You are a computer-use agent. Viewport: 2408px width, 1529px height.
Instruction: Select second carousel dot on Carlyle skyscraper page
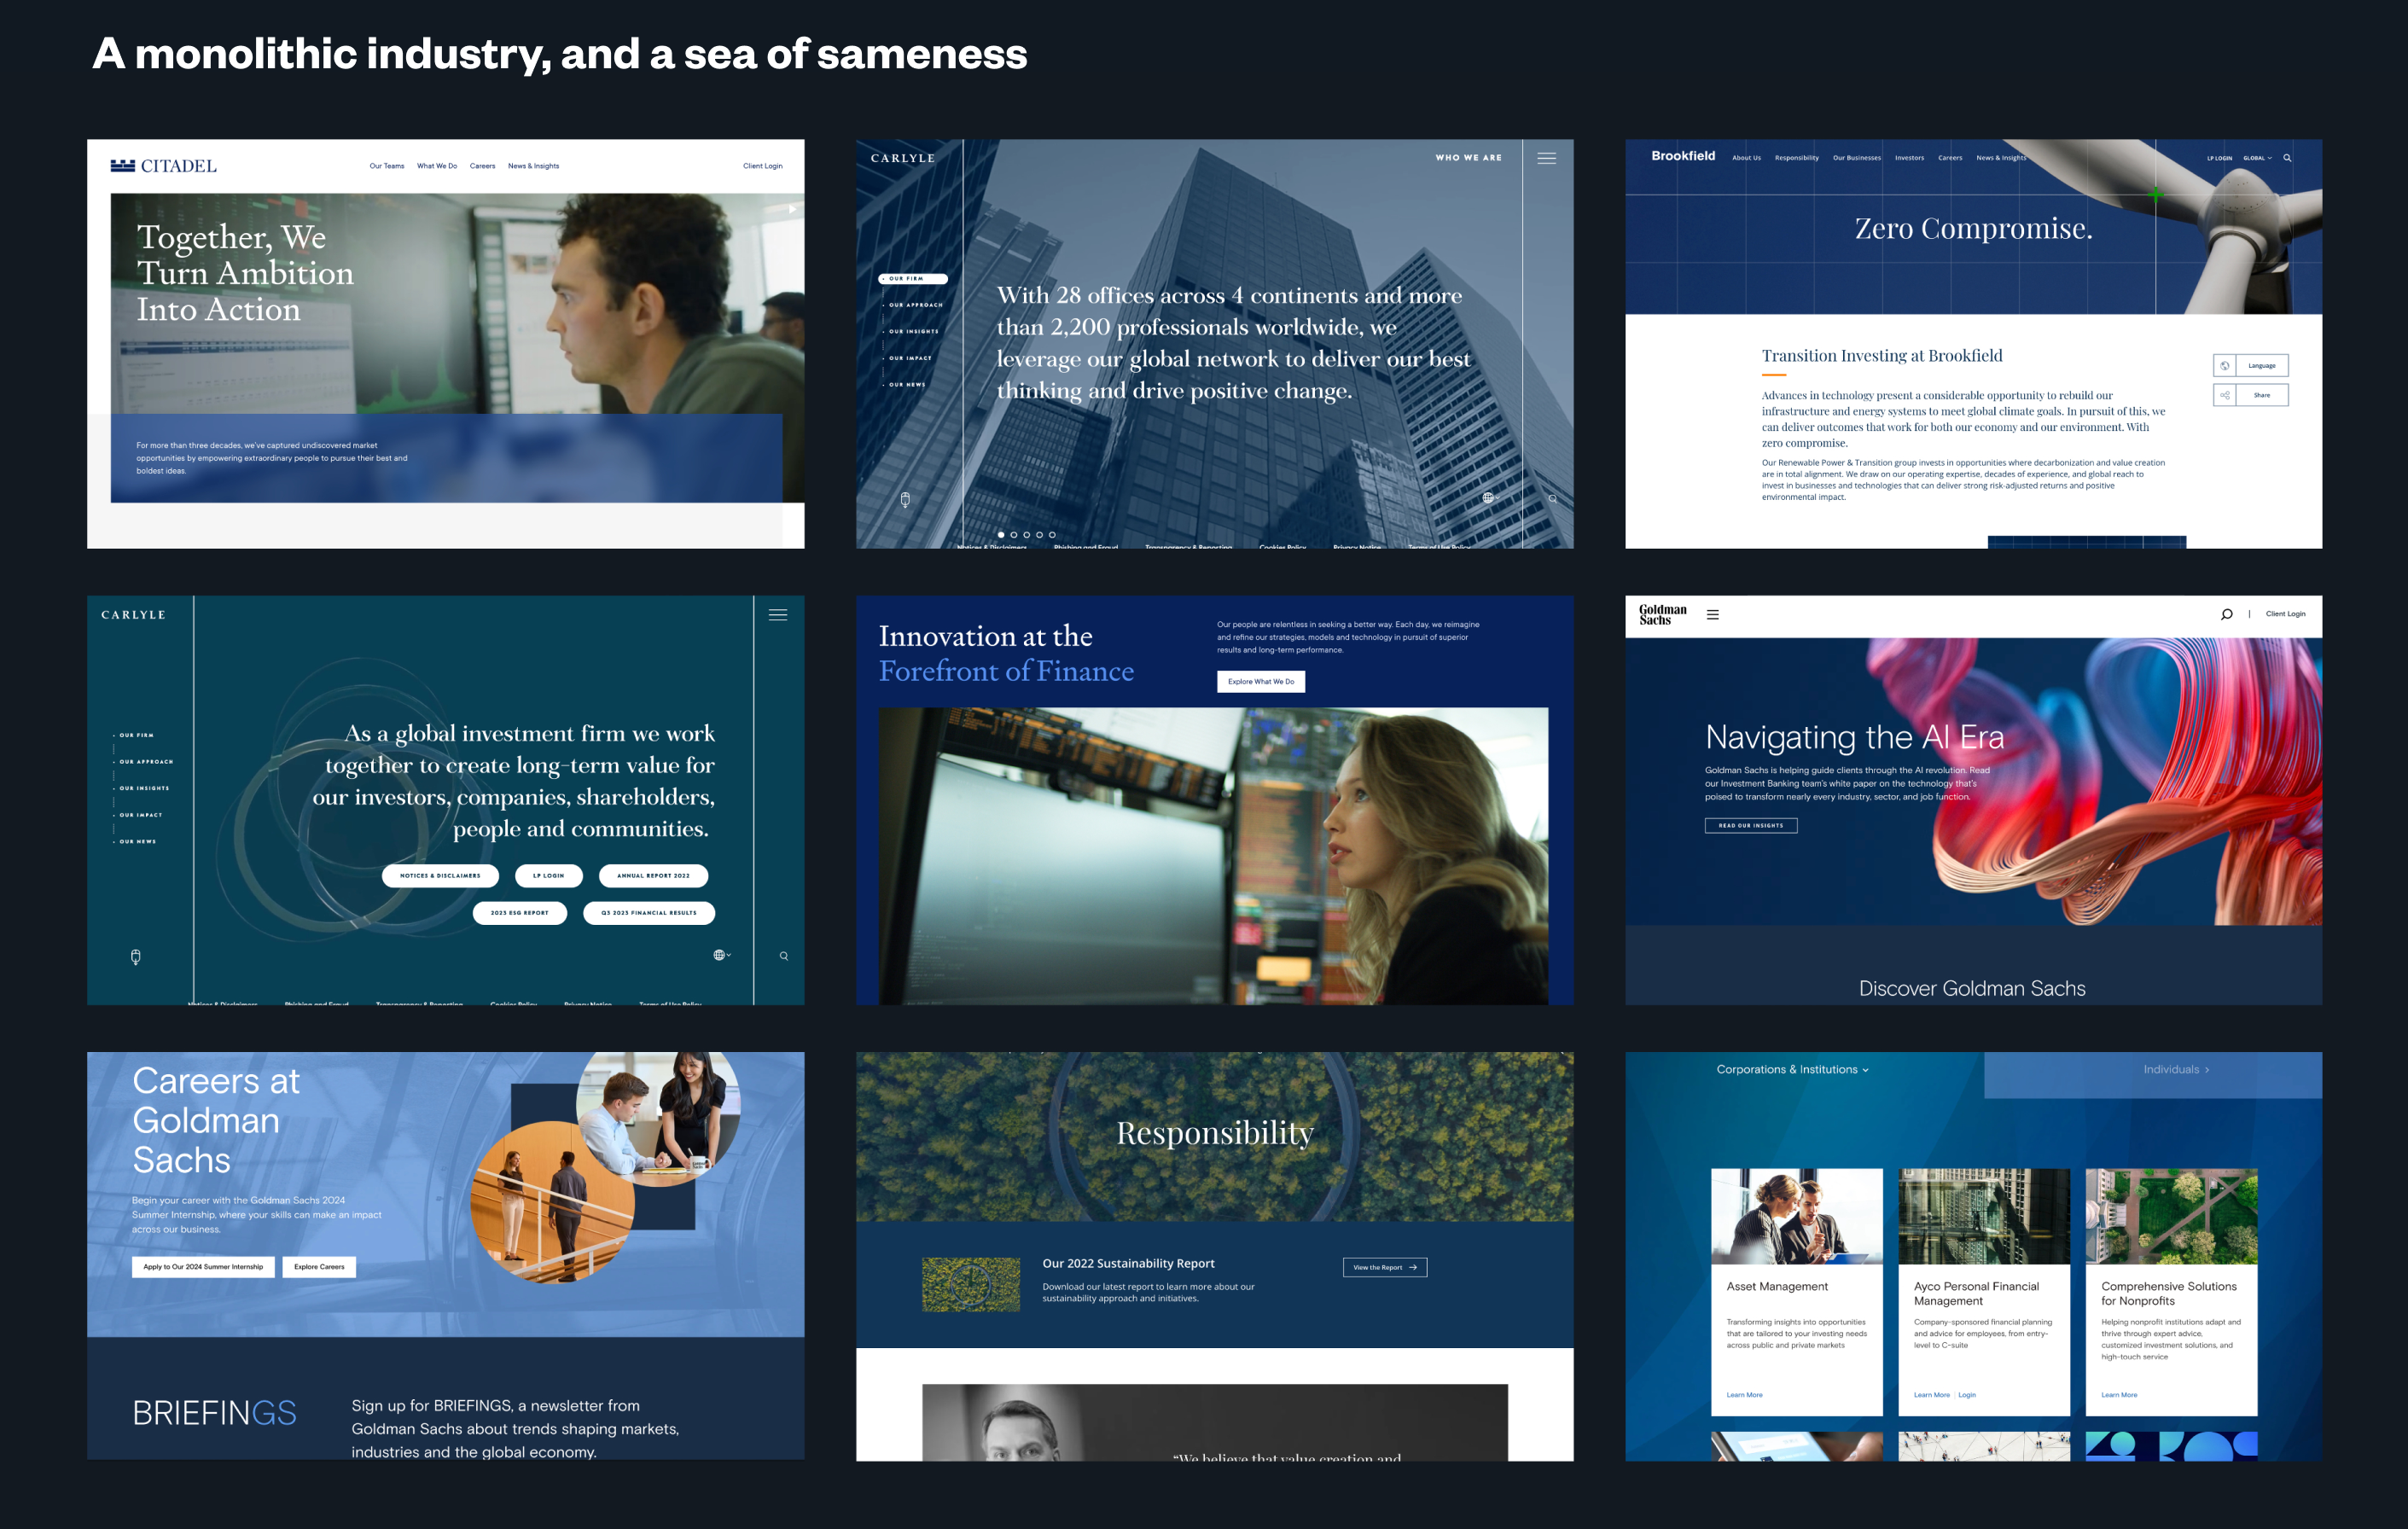(x=1013, y=535)
